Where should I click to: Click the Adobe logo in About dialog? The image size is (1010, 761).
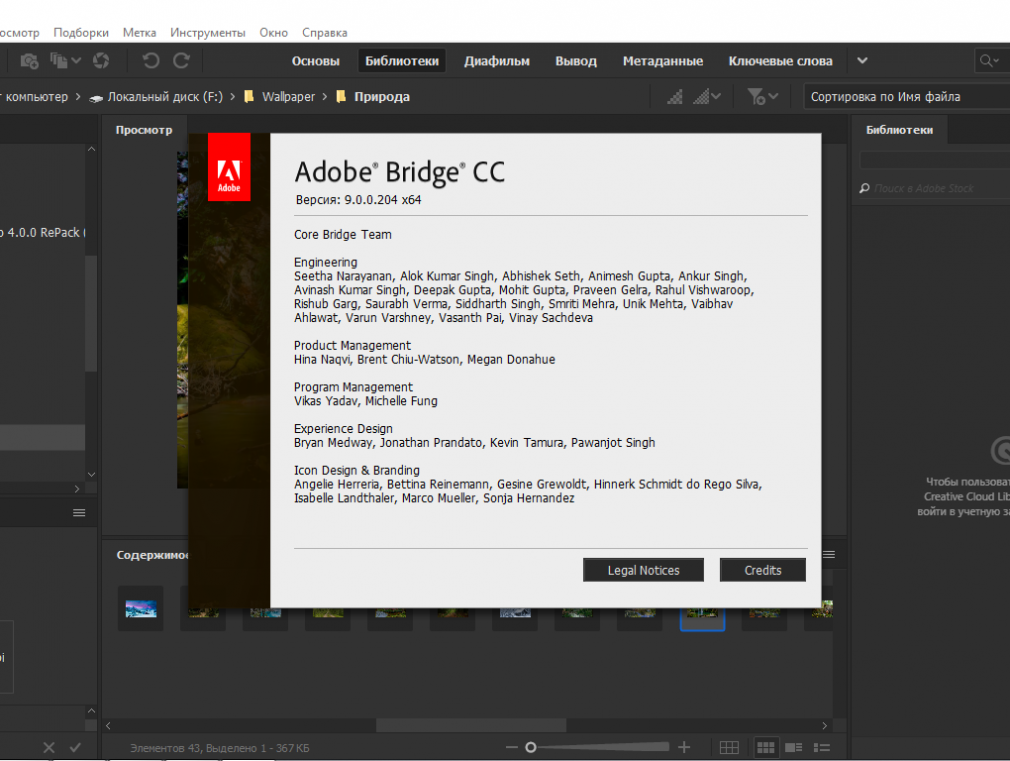coord(229,168)
